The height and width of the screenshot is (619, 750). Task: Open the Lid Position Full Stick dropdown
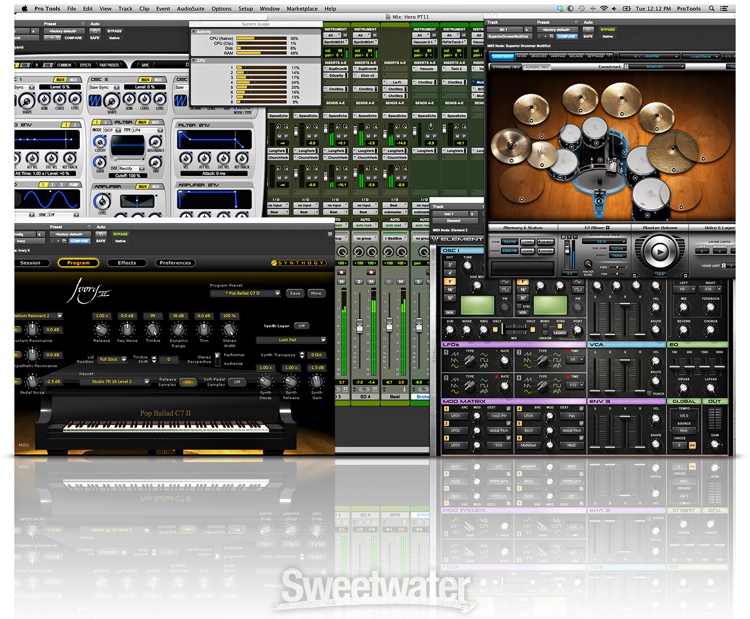112,359
